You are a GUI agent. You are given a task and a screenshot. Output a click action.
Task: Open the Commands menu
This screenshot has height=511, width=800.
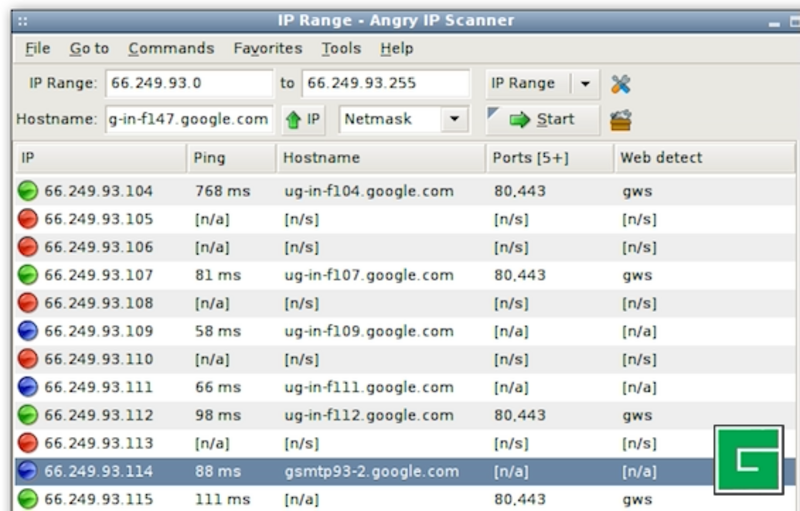[171, 48]
